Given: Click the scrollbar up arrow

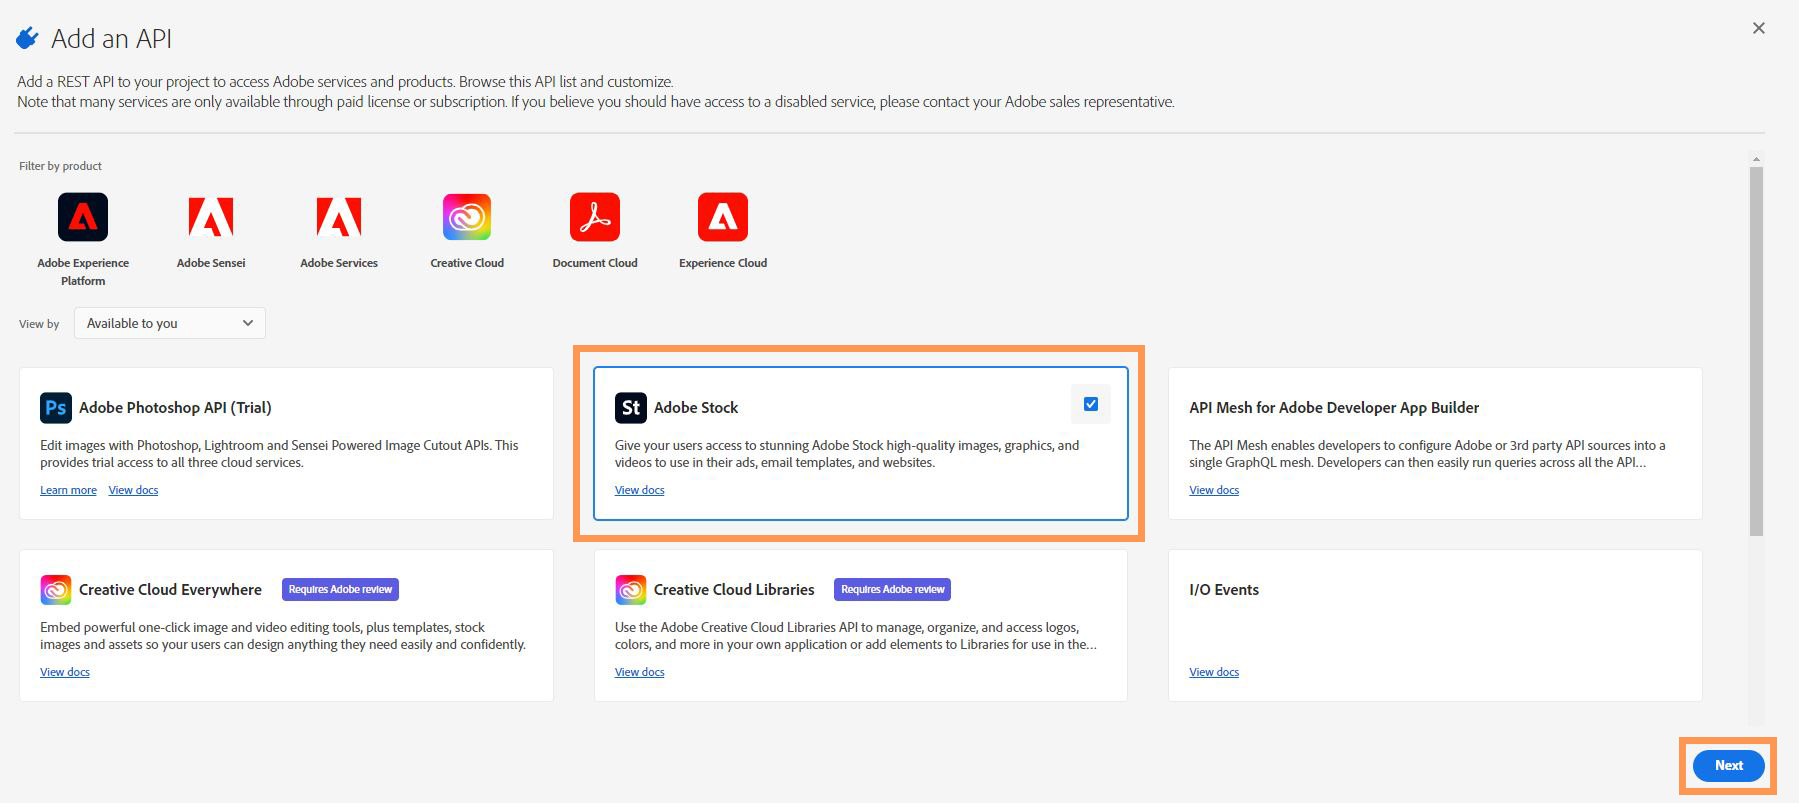Looking at the screenshot, I should (x=1756, y=159).
